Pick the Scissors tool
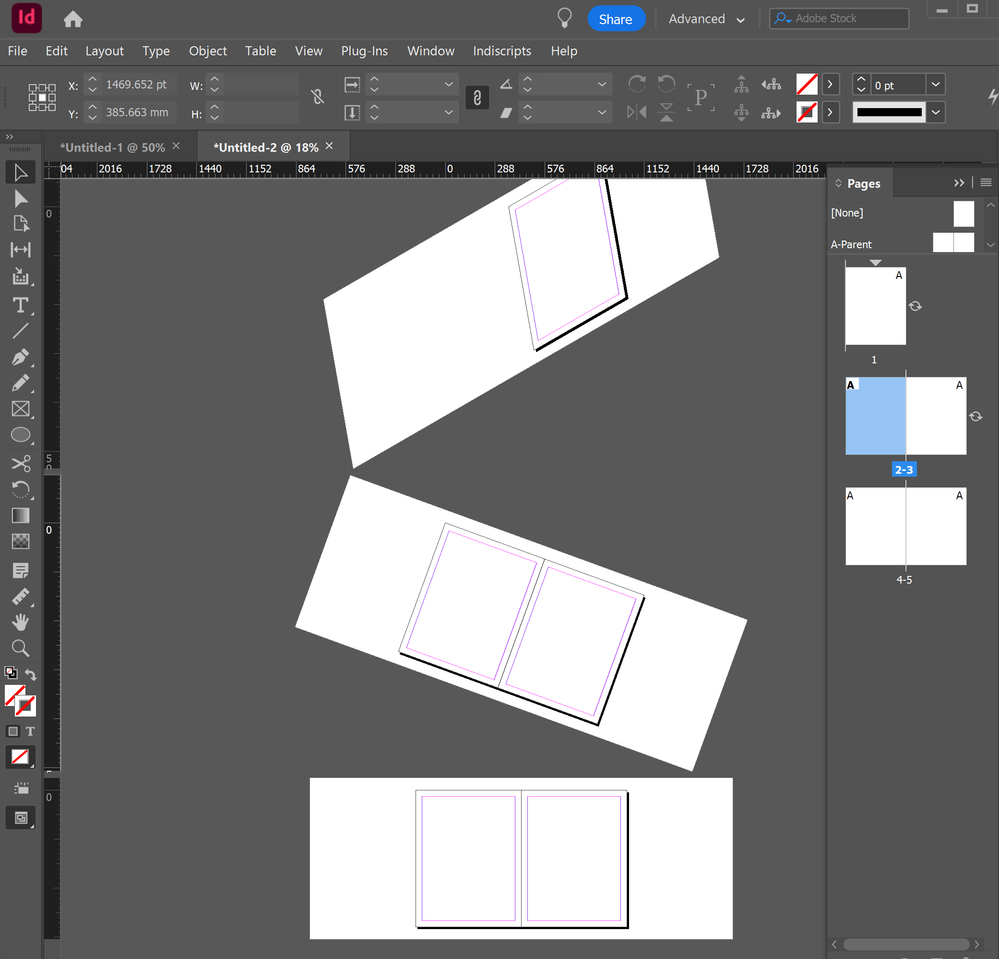 pos(20,463)
